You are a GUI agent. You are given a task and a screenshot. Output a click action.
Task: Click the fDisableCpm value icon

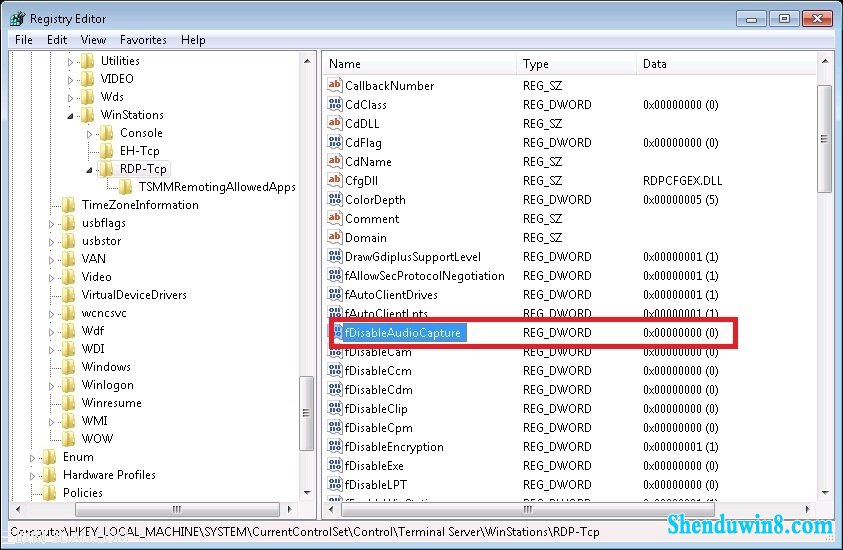pos(334,427)
